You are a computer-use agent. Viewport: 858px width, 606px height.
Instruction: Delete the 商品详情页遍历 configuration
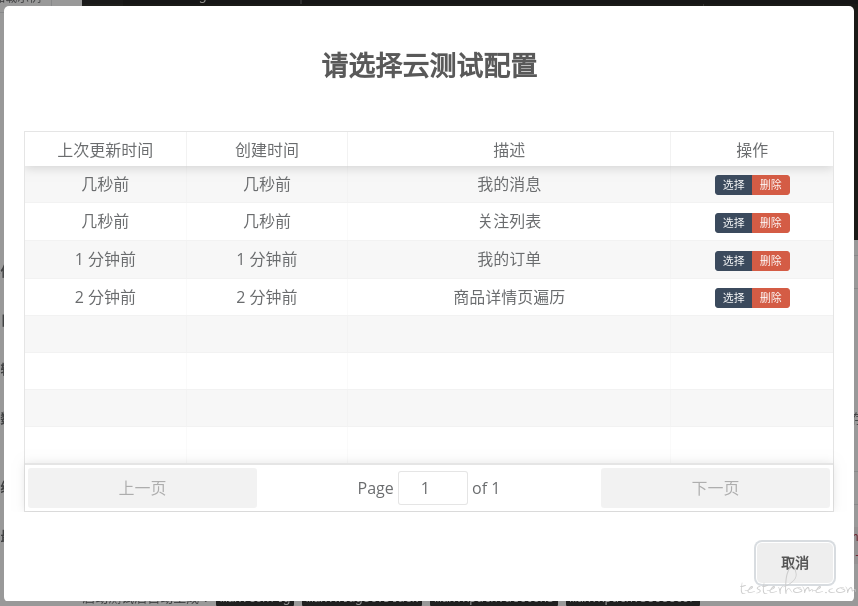coord(770,298)
